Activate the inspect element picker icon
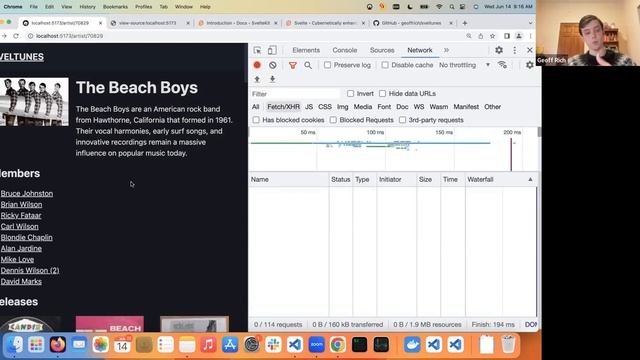Screen dimensions: 640x360 257,50
